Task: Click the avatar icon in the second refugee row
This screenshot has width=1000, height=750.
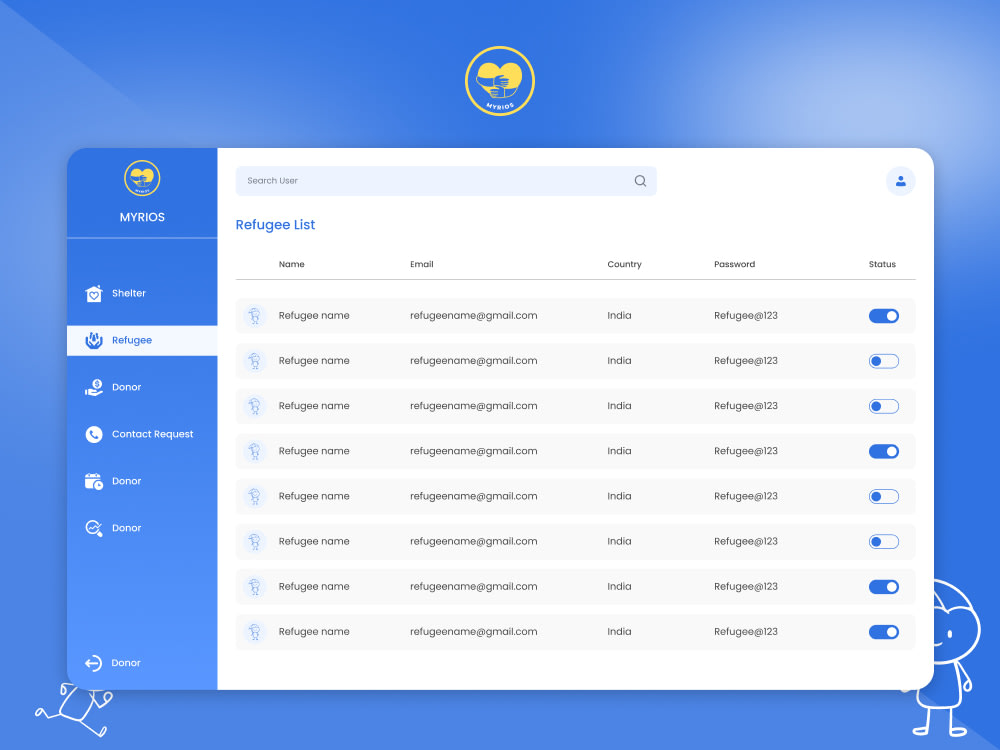Action: [x=255, y=361]
